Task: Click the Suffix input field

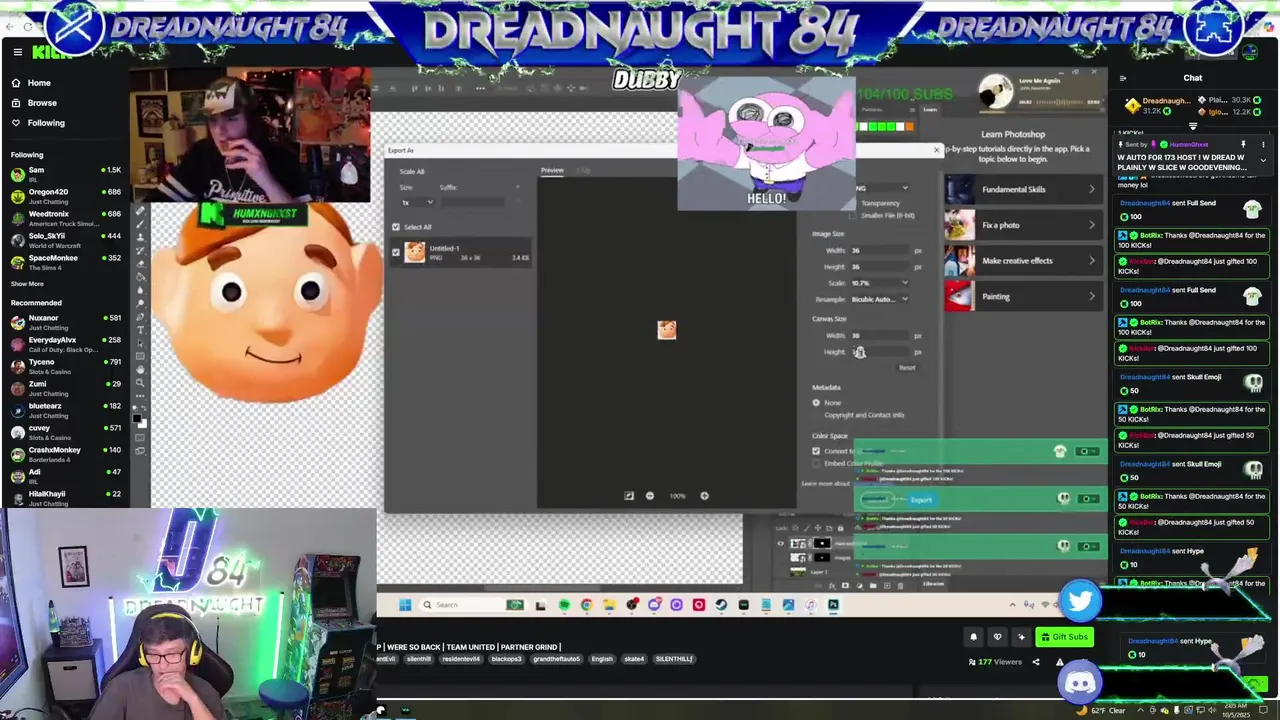Action: pyautogui.click(x=473, y=202)
